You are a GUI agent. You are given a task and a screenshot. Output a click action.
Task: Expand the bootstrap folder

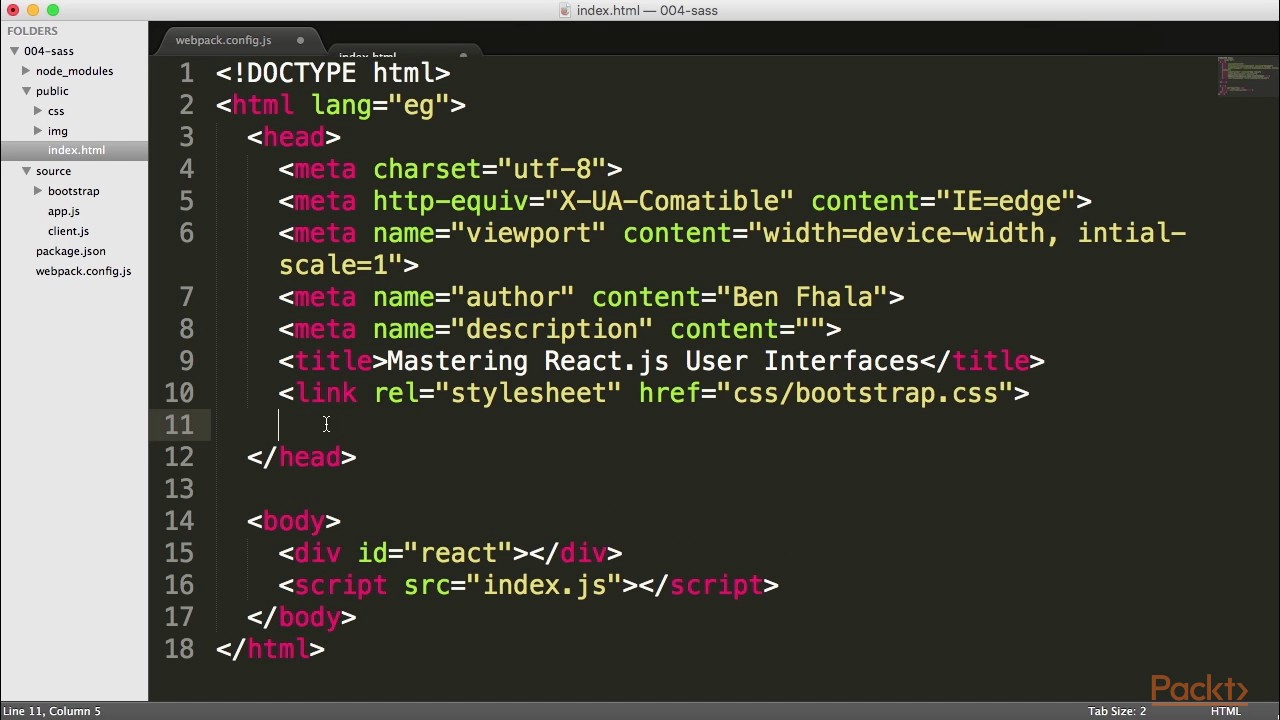click(x=38, y=191)
